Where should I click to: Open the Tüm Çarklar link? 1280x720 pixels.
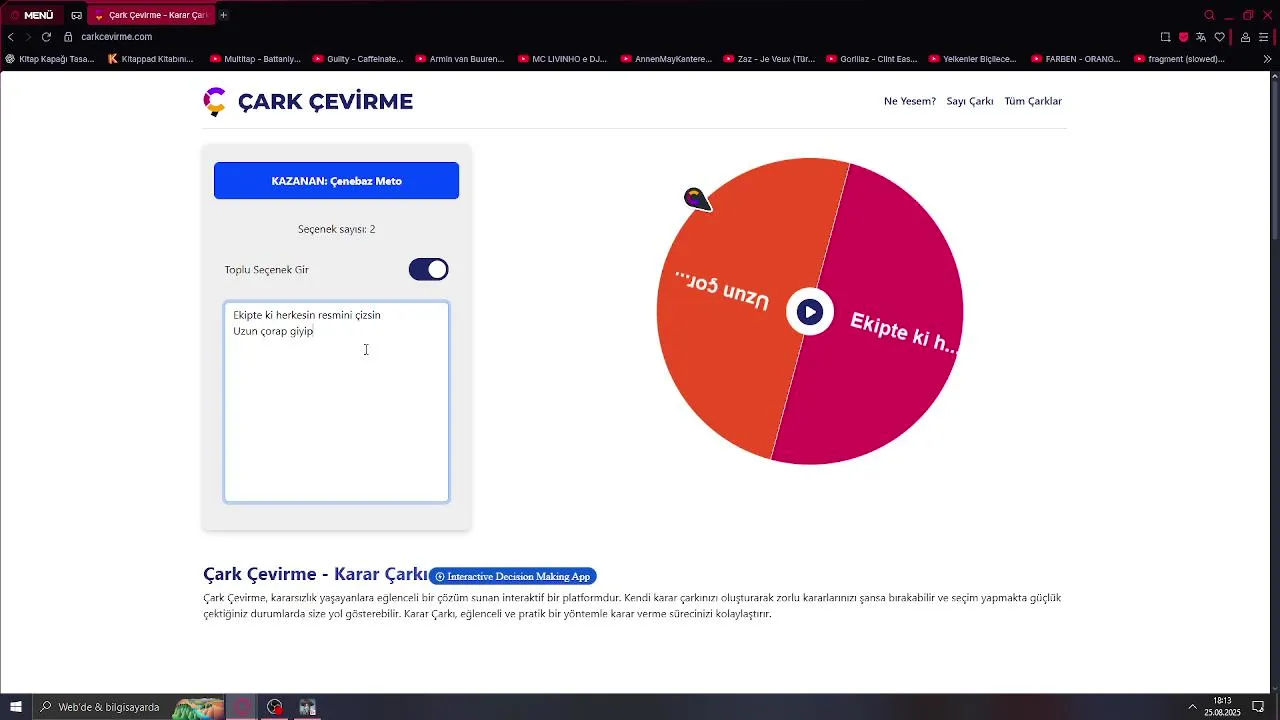click(x=1033, y=101)
